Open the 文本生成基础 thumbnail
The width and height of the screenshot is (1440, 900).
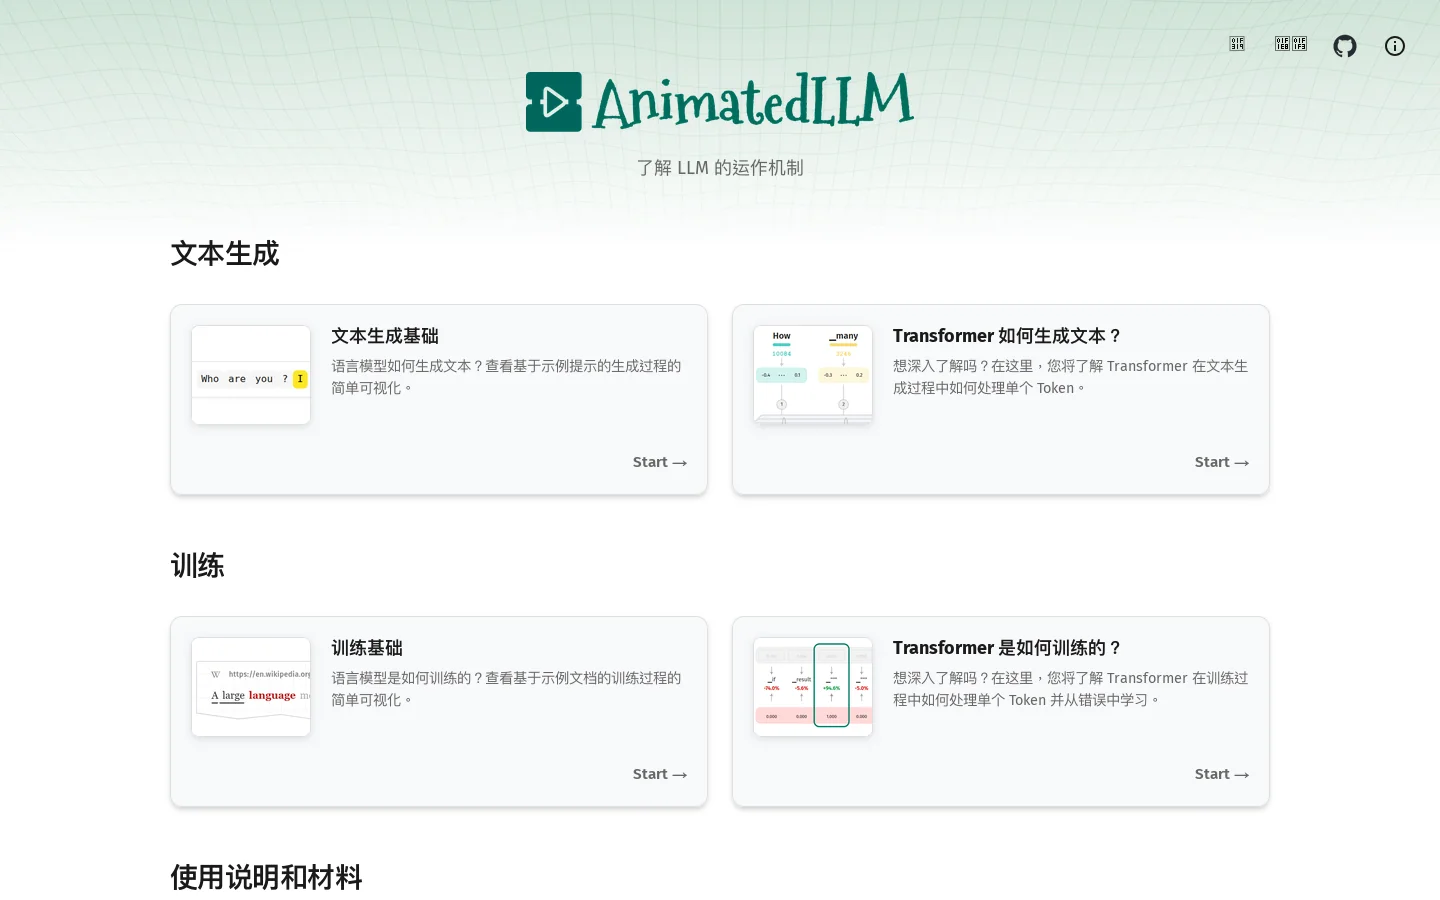click(251, 375)
